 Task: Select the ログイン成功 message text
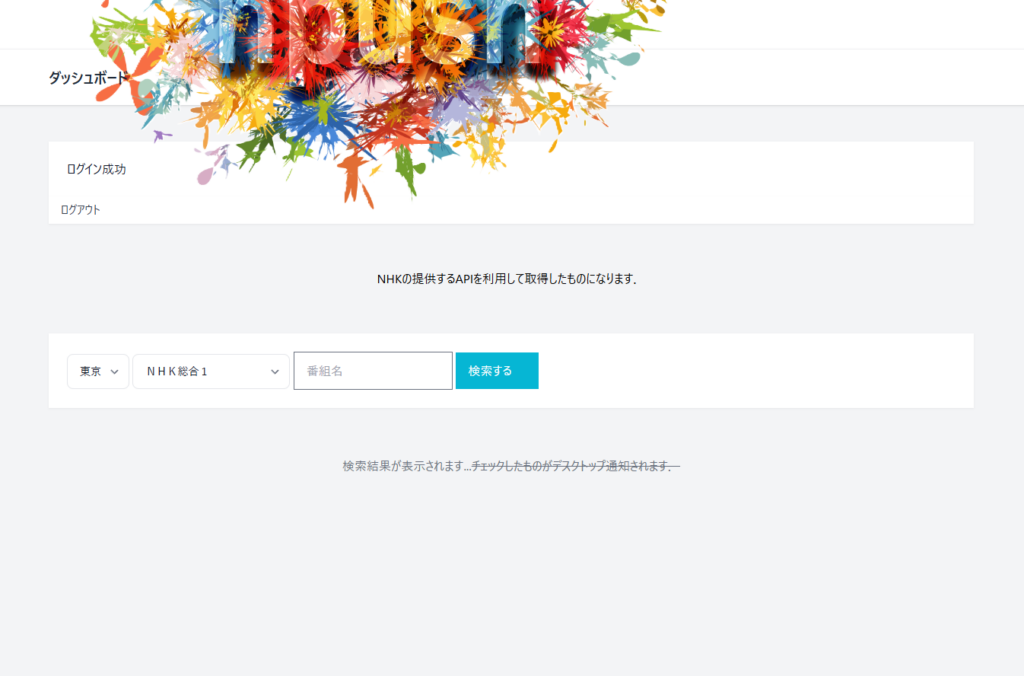click(x=96, y=169)
